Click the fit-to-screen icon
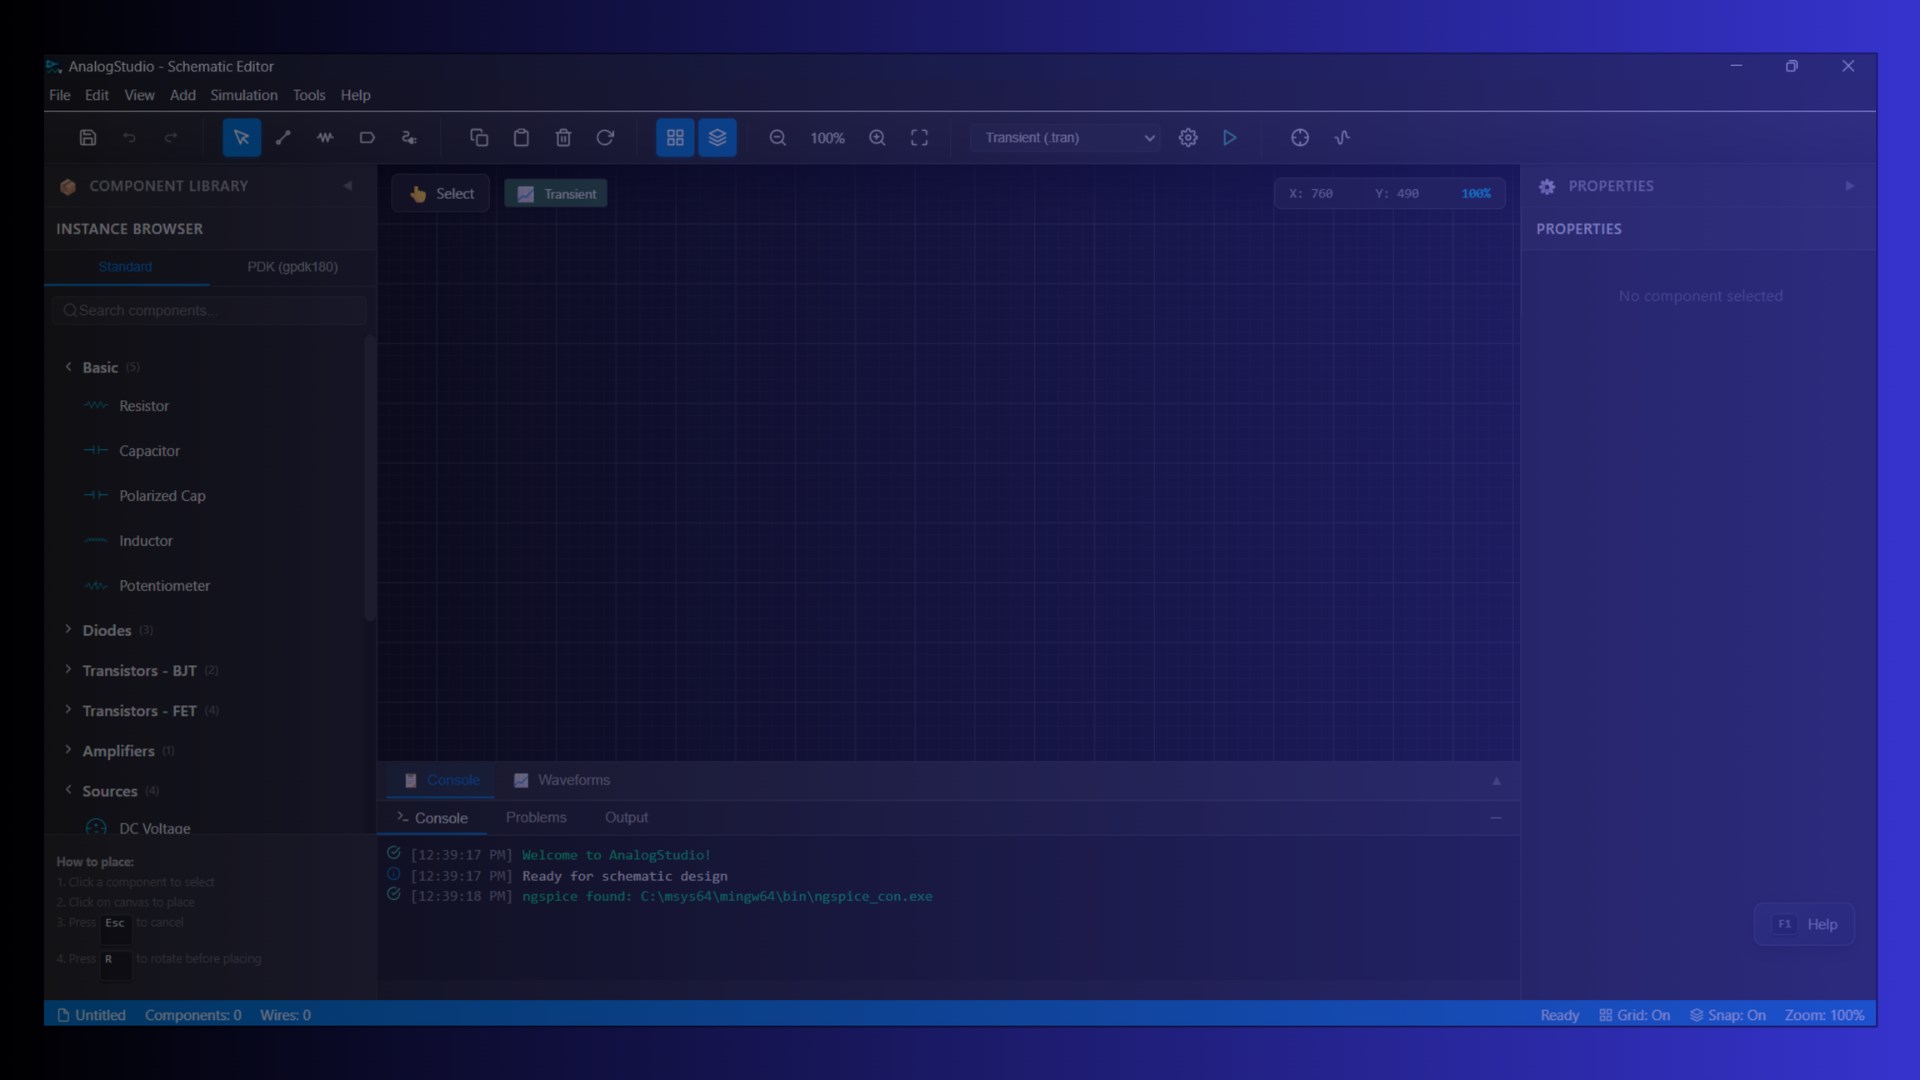 (919, 138)
